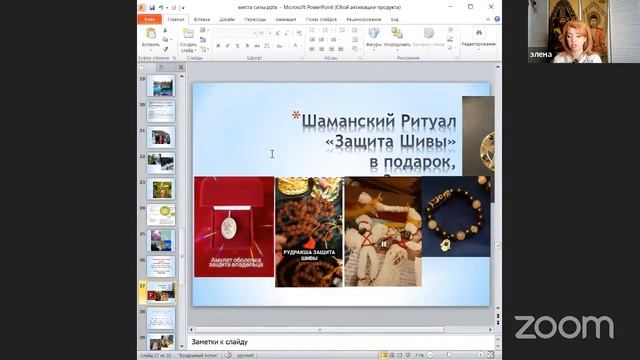Screen dimensions: 640x360
Task: Select slide 21 thumbnail
Action: 161,138
